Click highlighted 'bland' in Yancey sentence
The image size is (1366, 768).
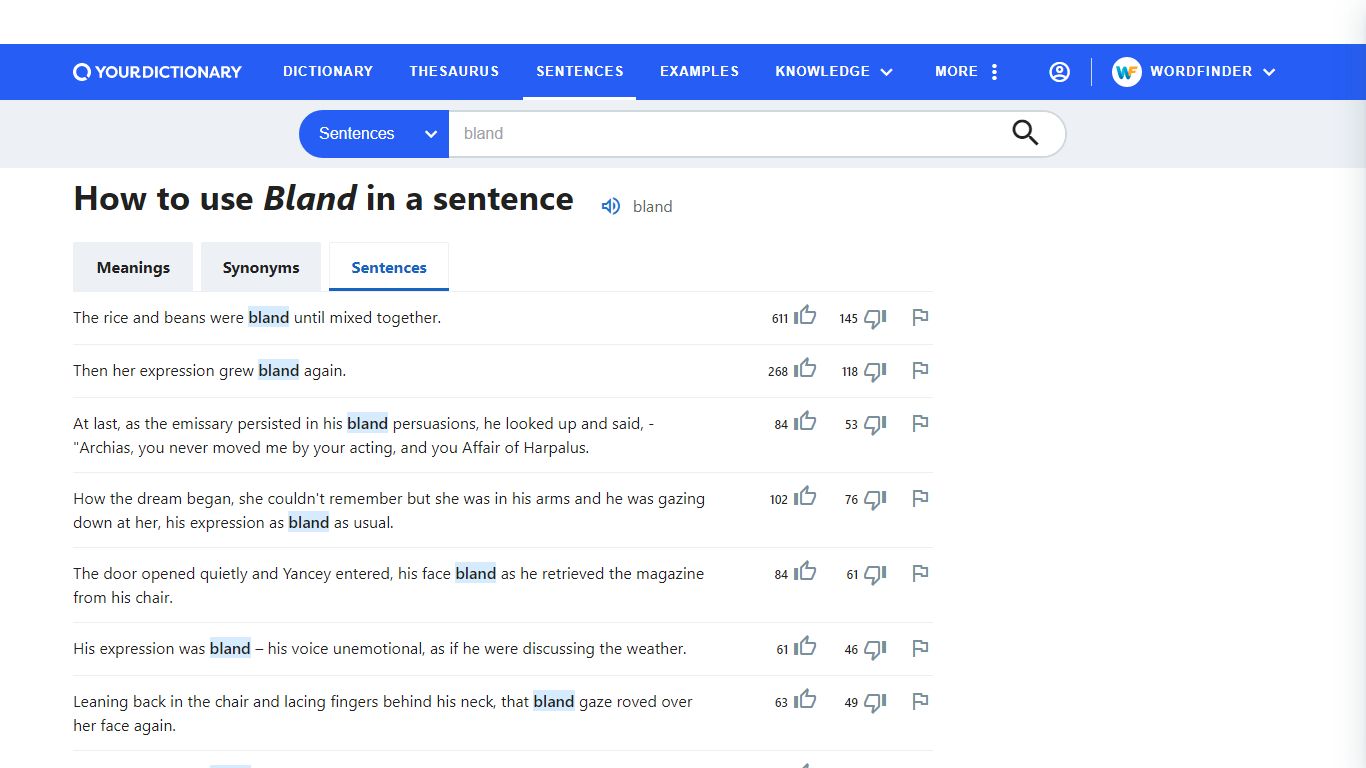pyautogui.click(x=476, y=574)
